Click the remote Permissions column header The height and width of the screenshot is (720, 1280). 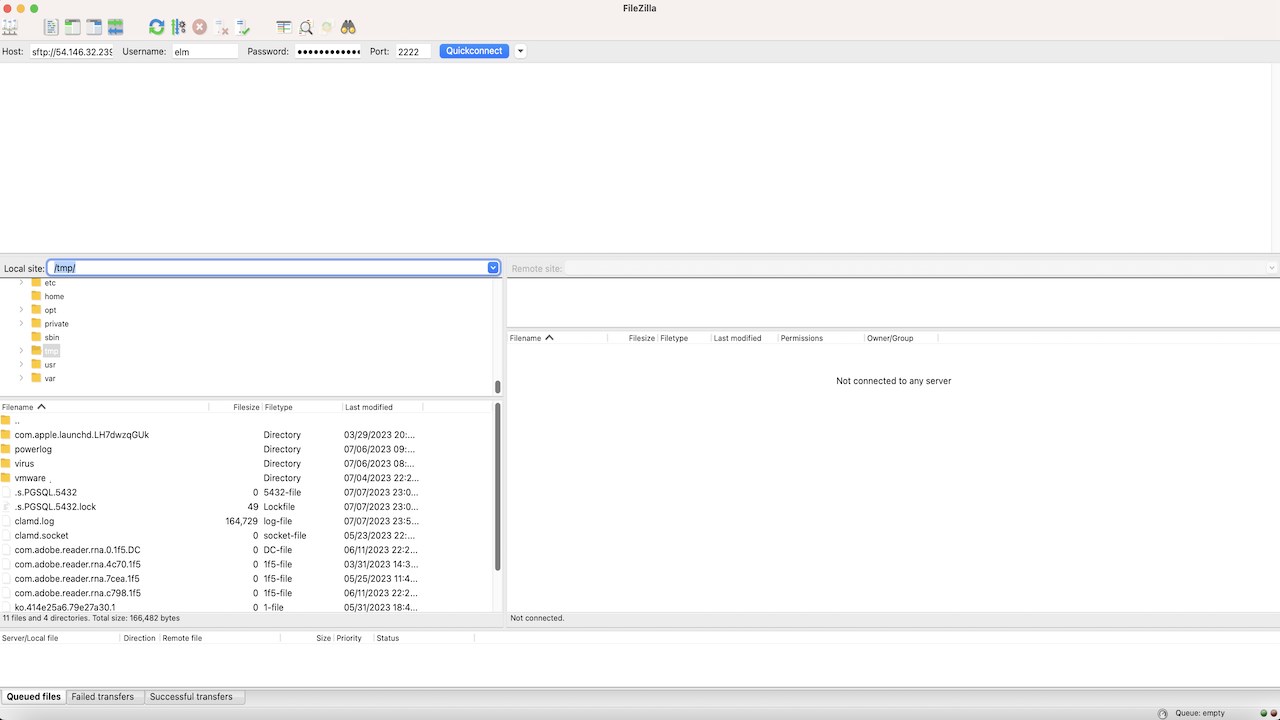click(x=821, y=338)
